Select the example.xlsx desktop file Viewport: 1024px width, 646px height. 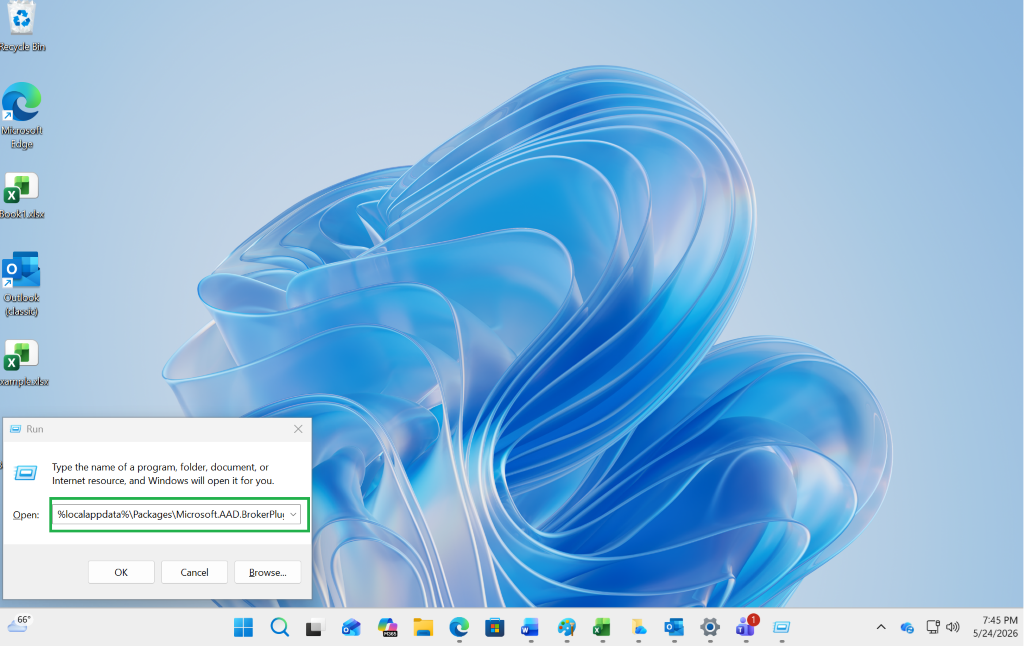click(22, 363)
